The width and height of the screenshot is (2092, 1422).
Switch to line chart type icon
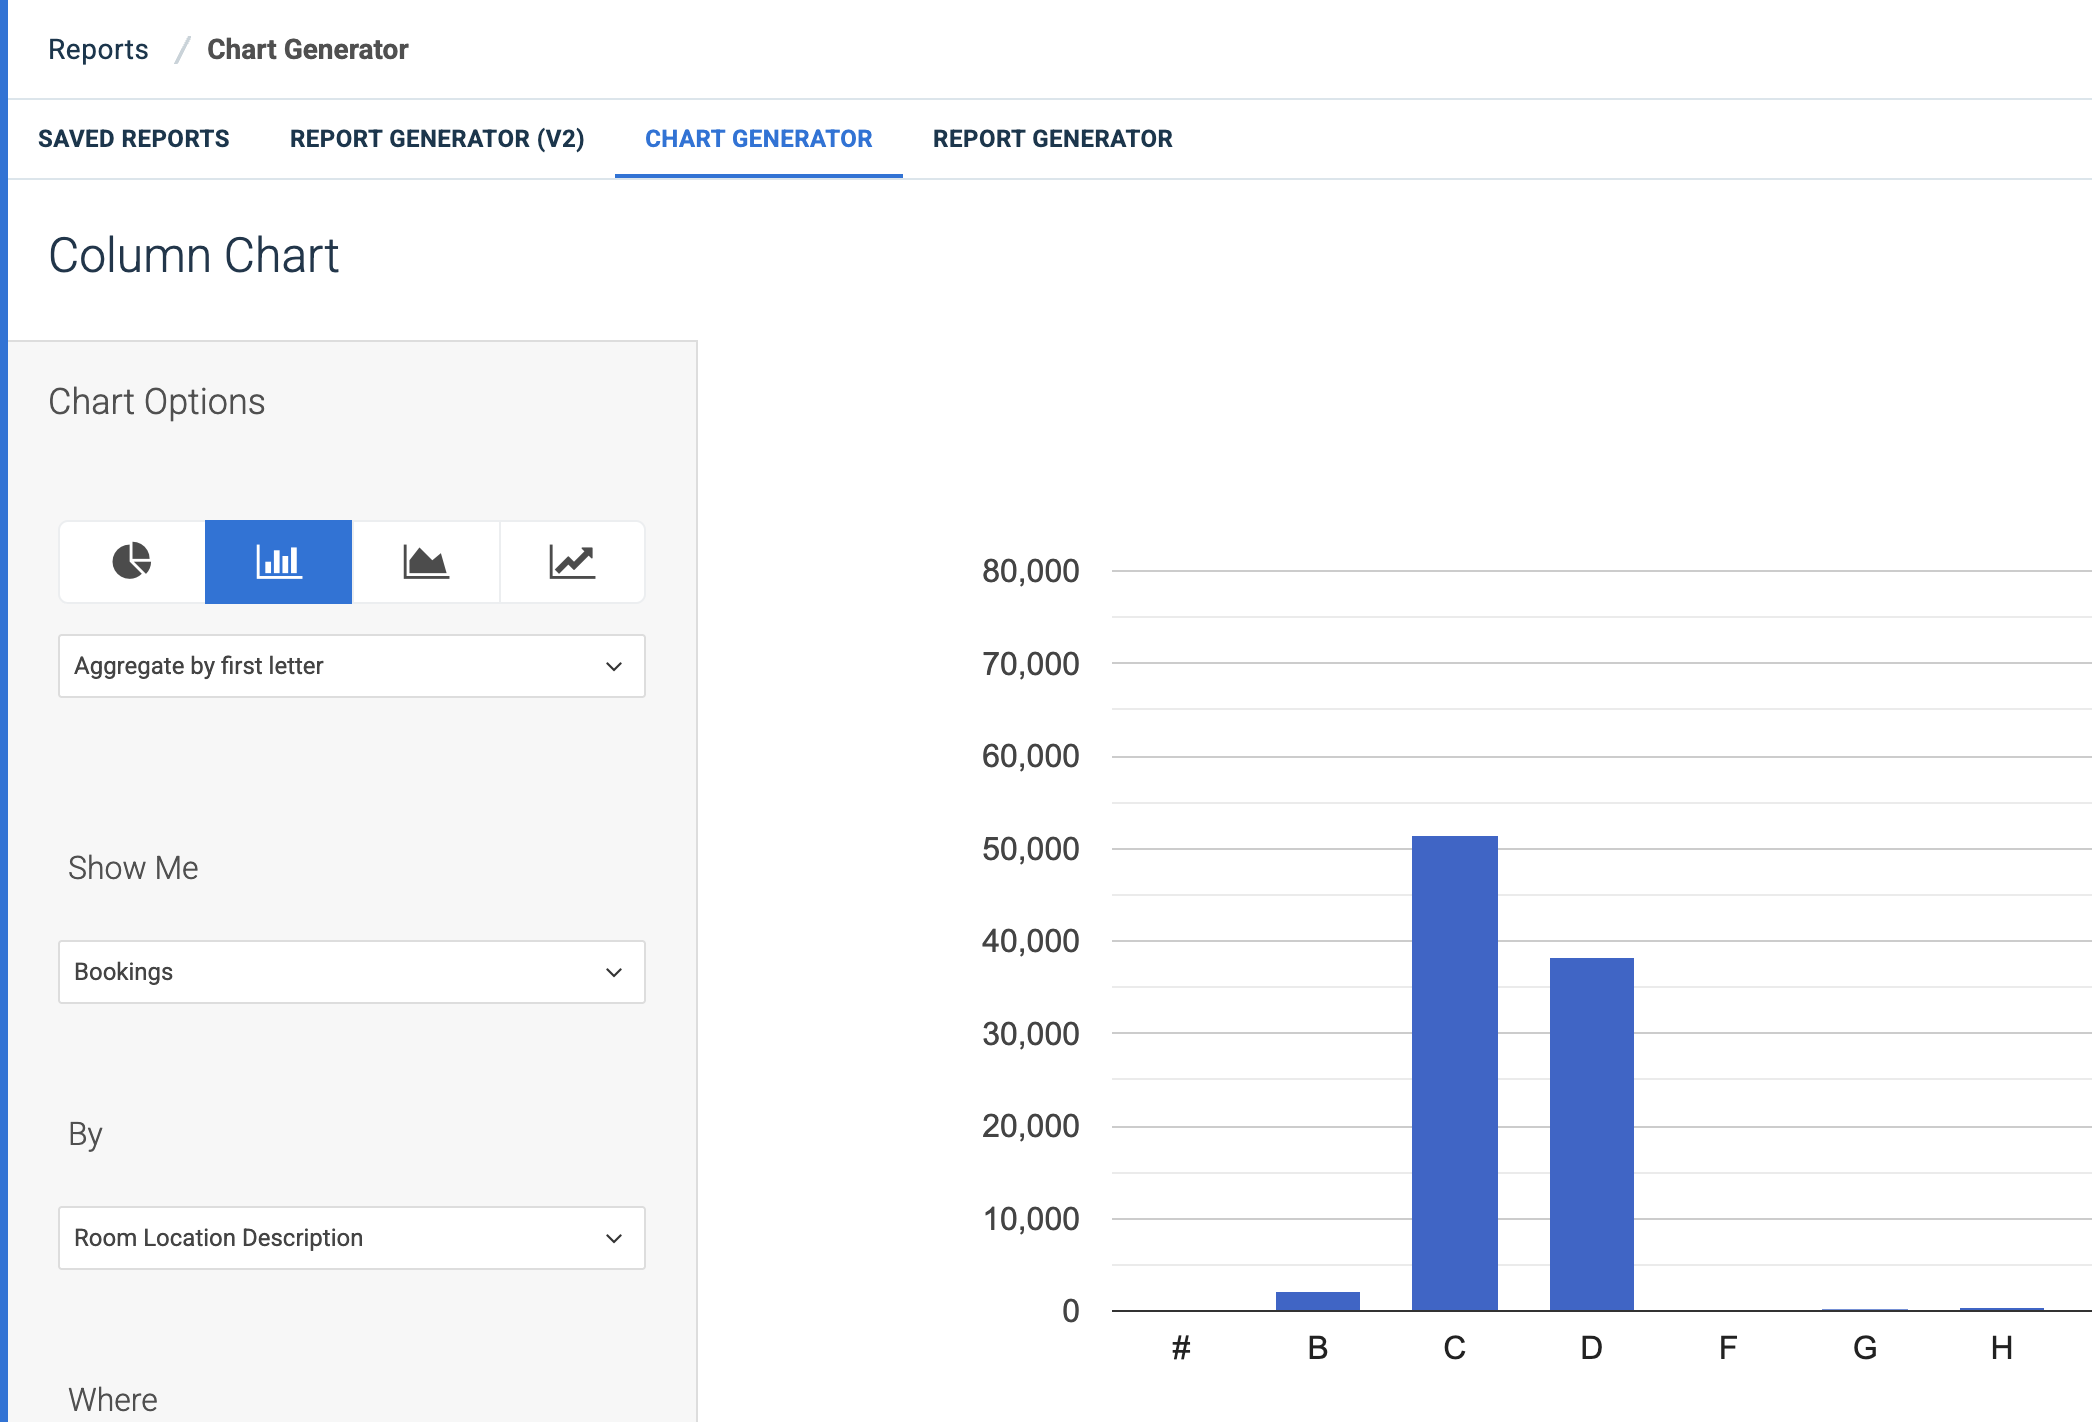tap(572, 561)
